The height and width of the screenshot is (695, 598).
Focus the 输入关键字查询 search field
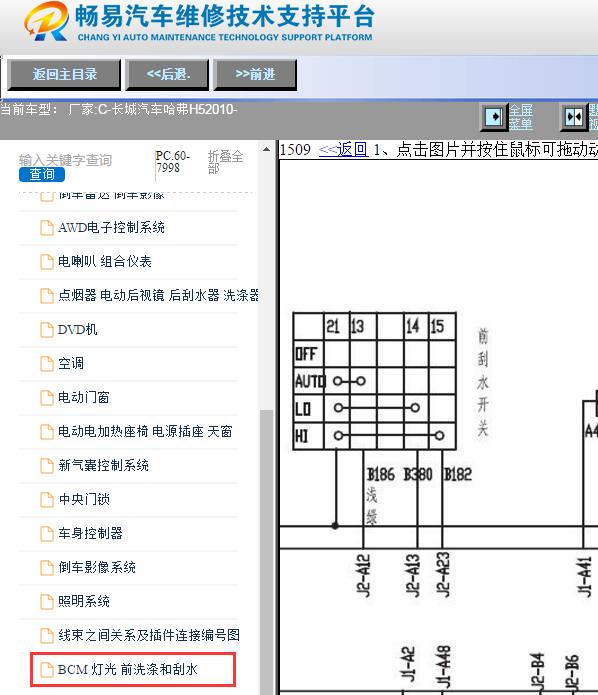[x=65, y=160]
